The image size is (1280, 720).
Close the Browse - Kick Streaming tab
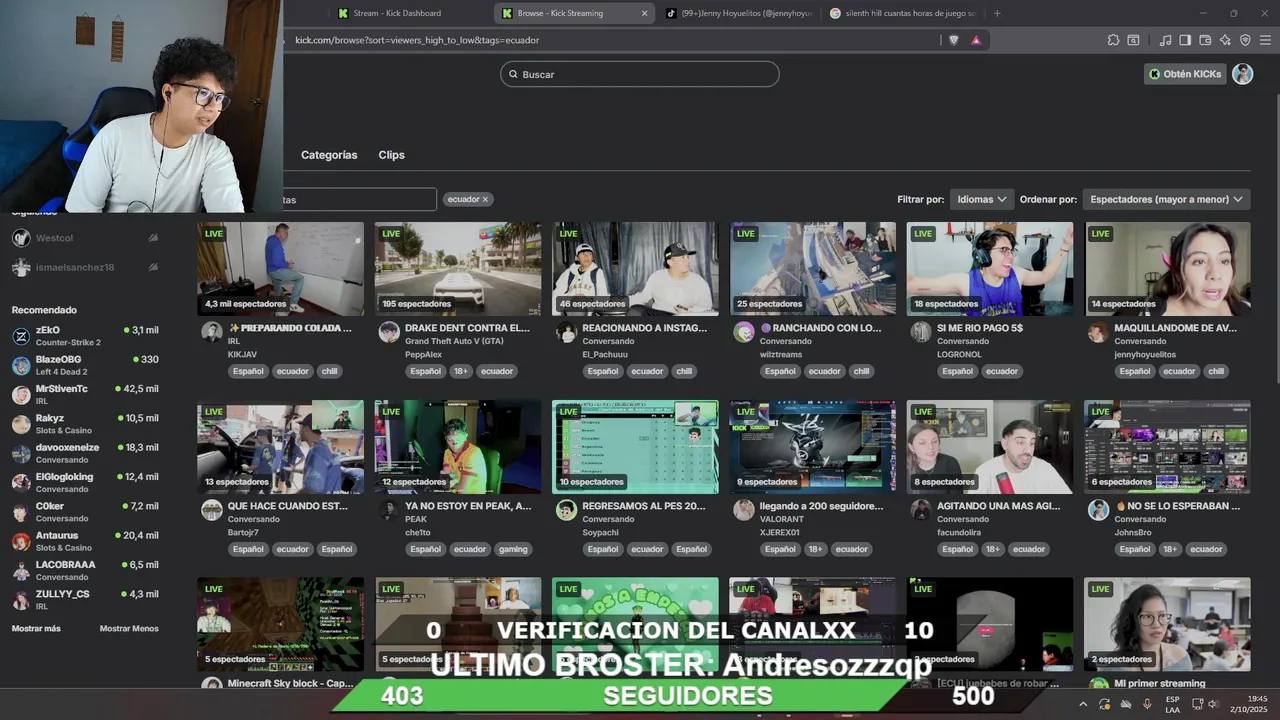644,13
